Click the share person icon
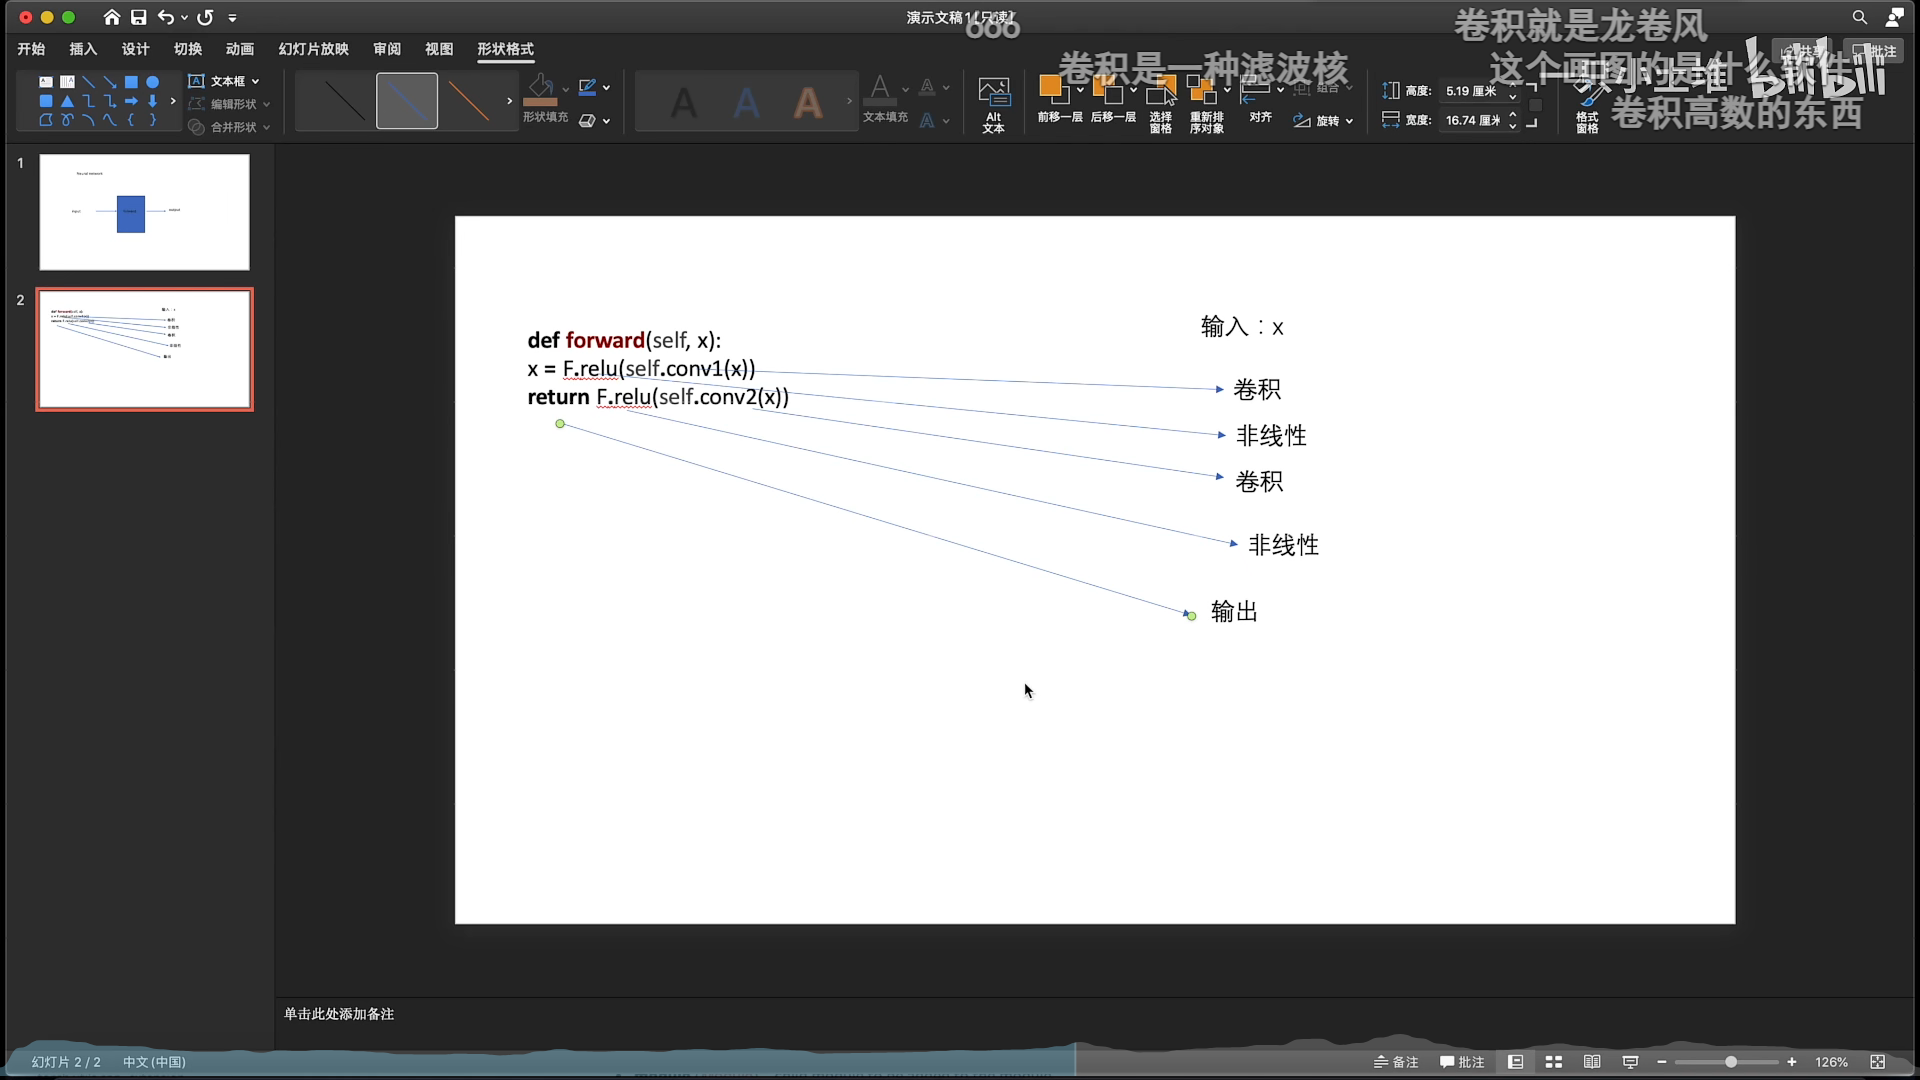 coord(1894,17)
